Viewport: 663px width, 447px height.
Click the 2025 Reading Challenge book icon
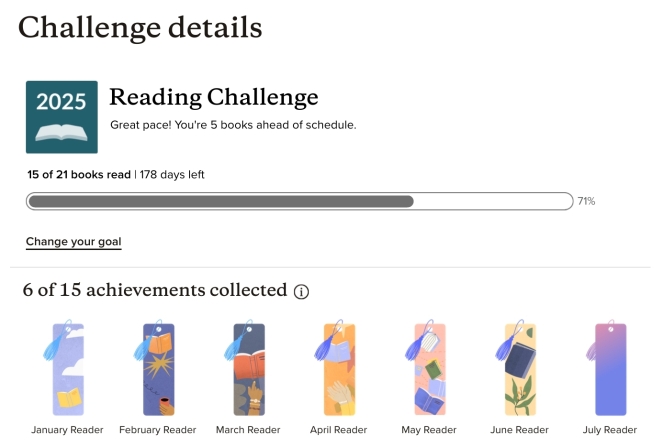61,117
